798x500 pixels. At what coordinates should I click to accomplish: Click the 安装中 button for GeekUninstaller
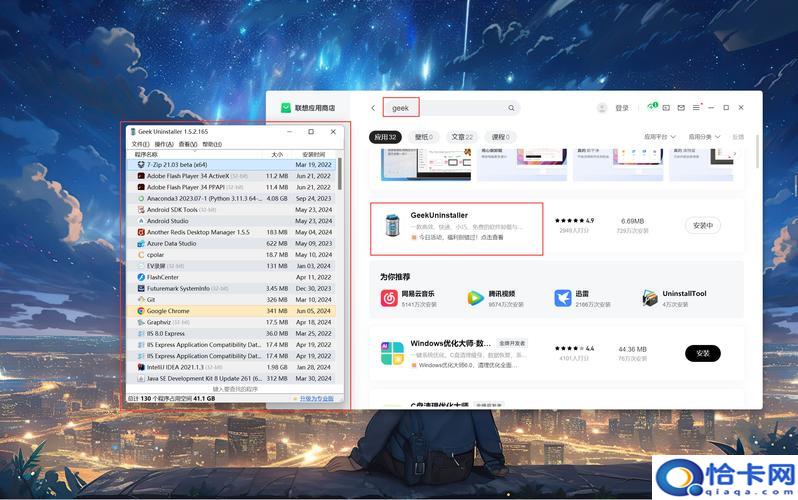(703, 226)
